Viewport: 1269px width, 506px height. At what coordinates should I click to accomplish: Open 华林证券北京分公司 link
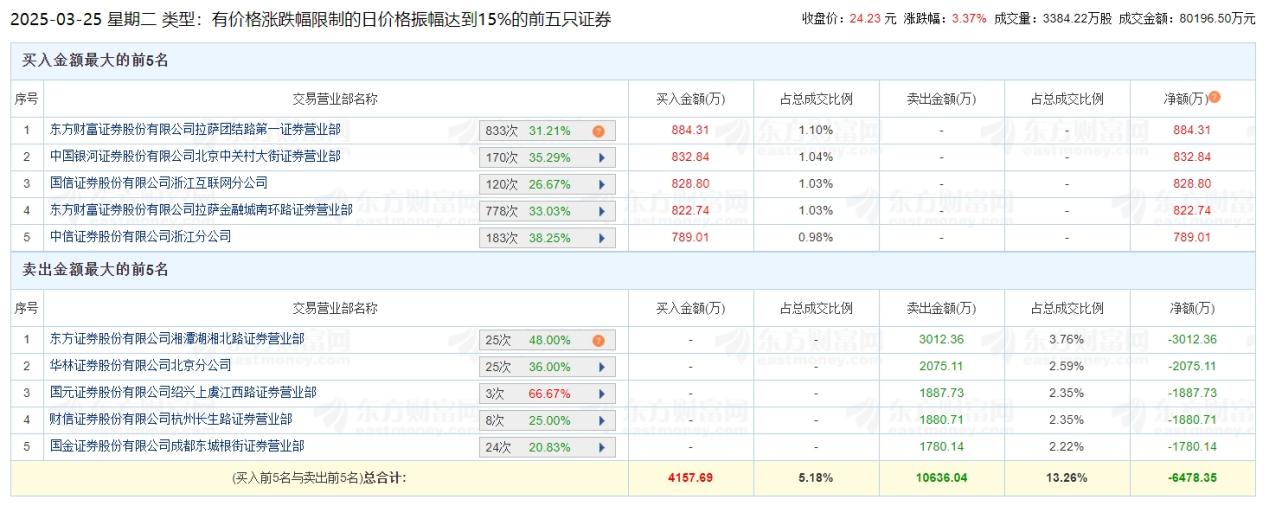(x=141, y=366)
